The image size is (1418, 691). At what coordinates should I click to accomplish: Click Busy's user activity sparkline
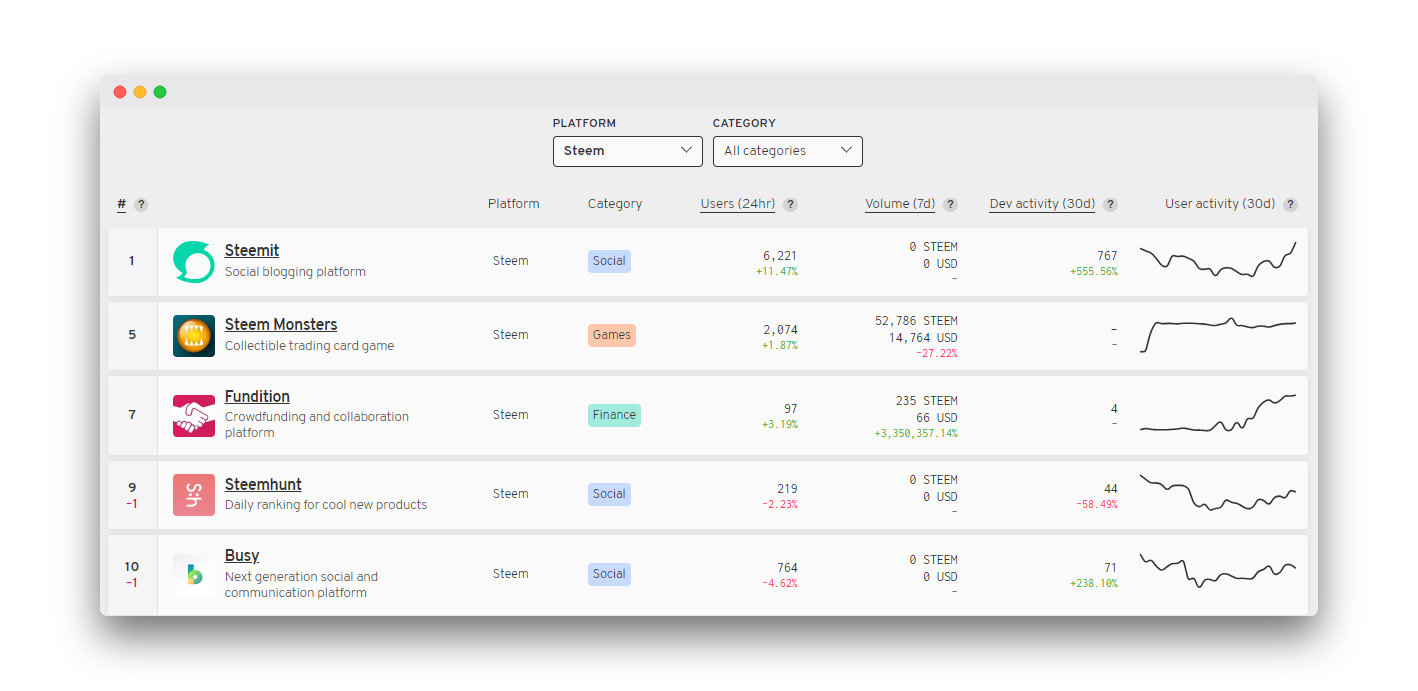(1218, 571)
